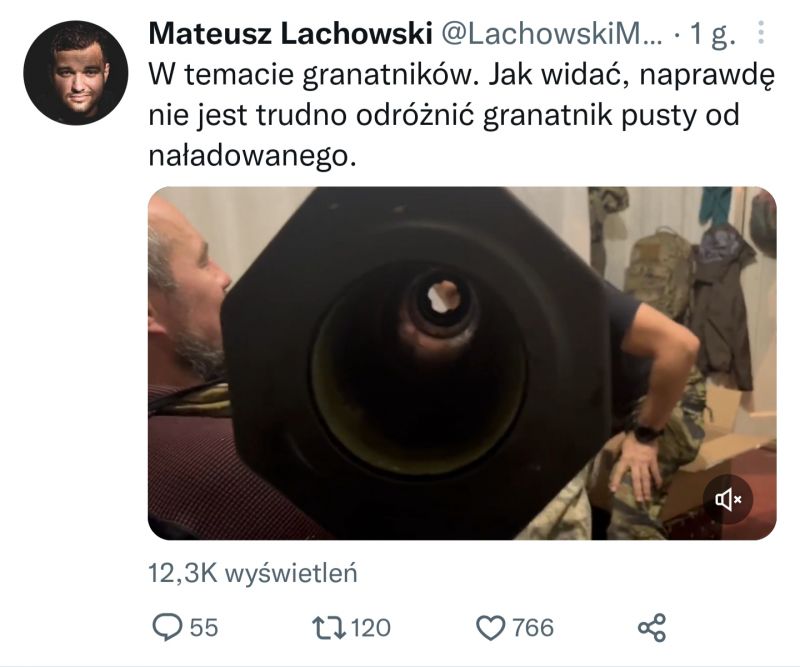Like the tweet with the heart icon
The width and height of the screenshot is (800, 667).
click(x=490, y=628)
